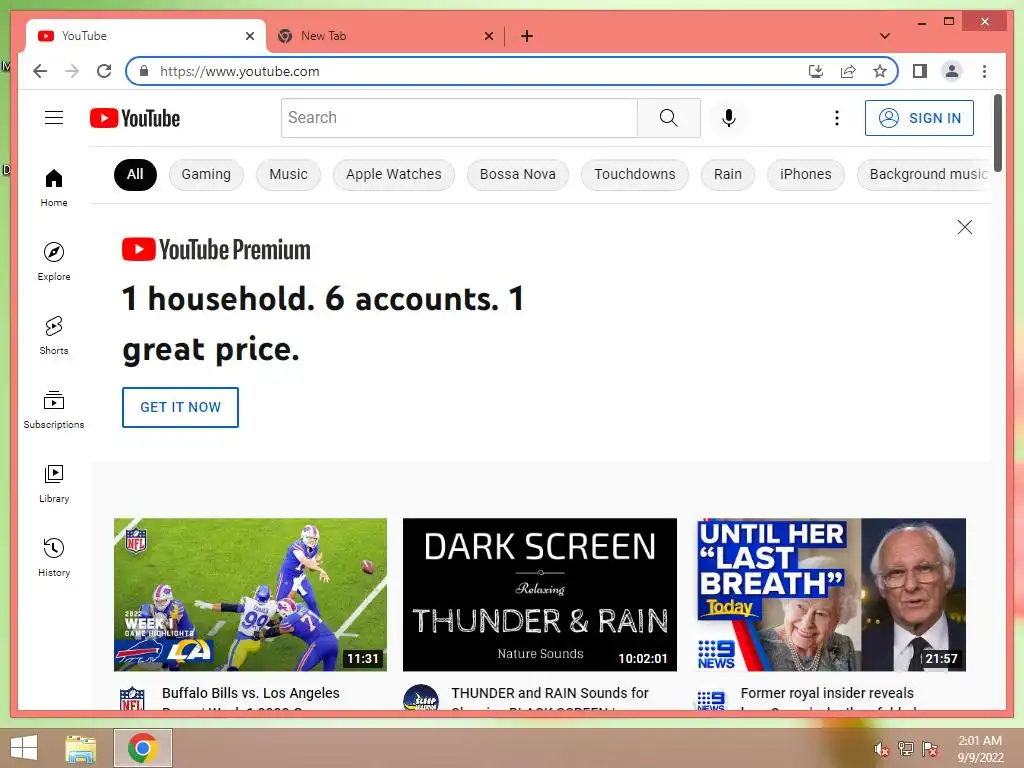Dismiss the YouTube Premium banner
This screenshot has height=768, width=1024.
[965, 227]
